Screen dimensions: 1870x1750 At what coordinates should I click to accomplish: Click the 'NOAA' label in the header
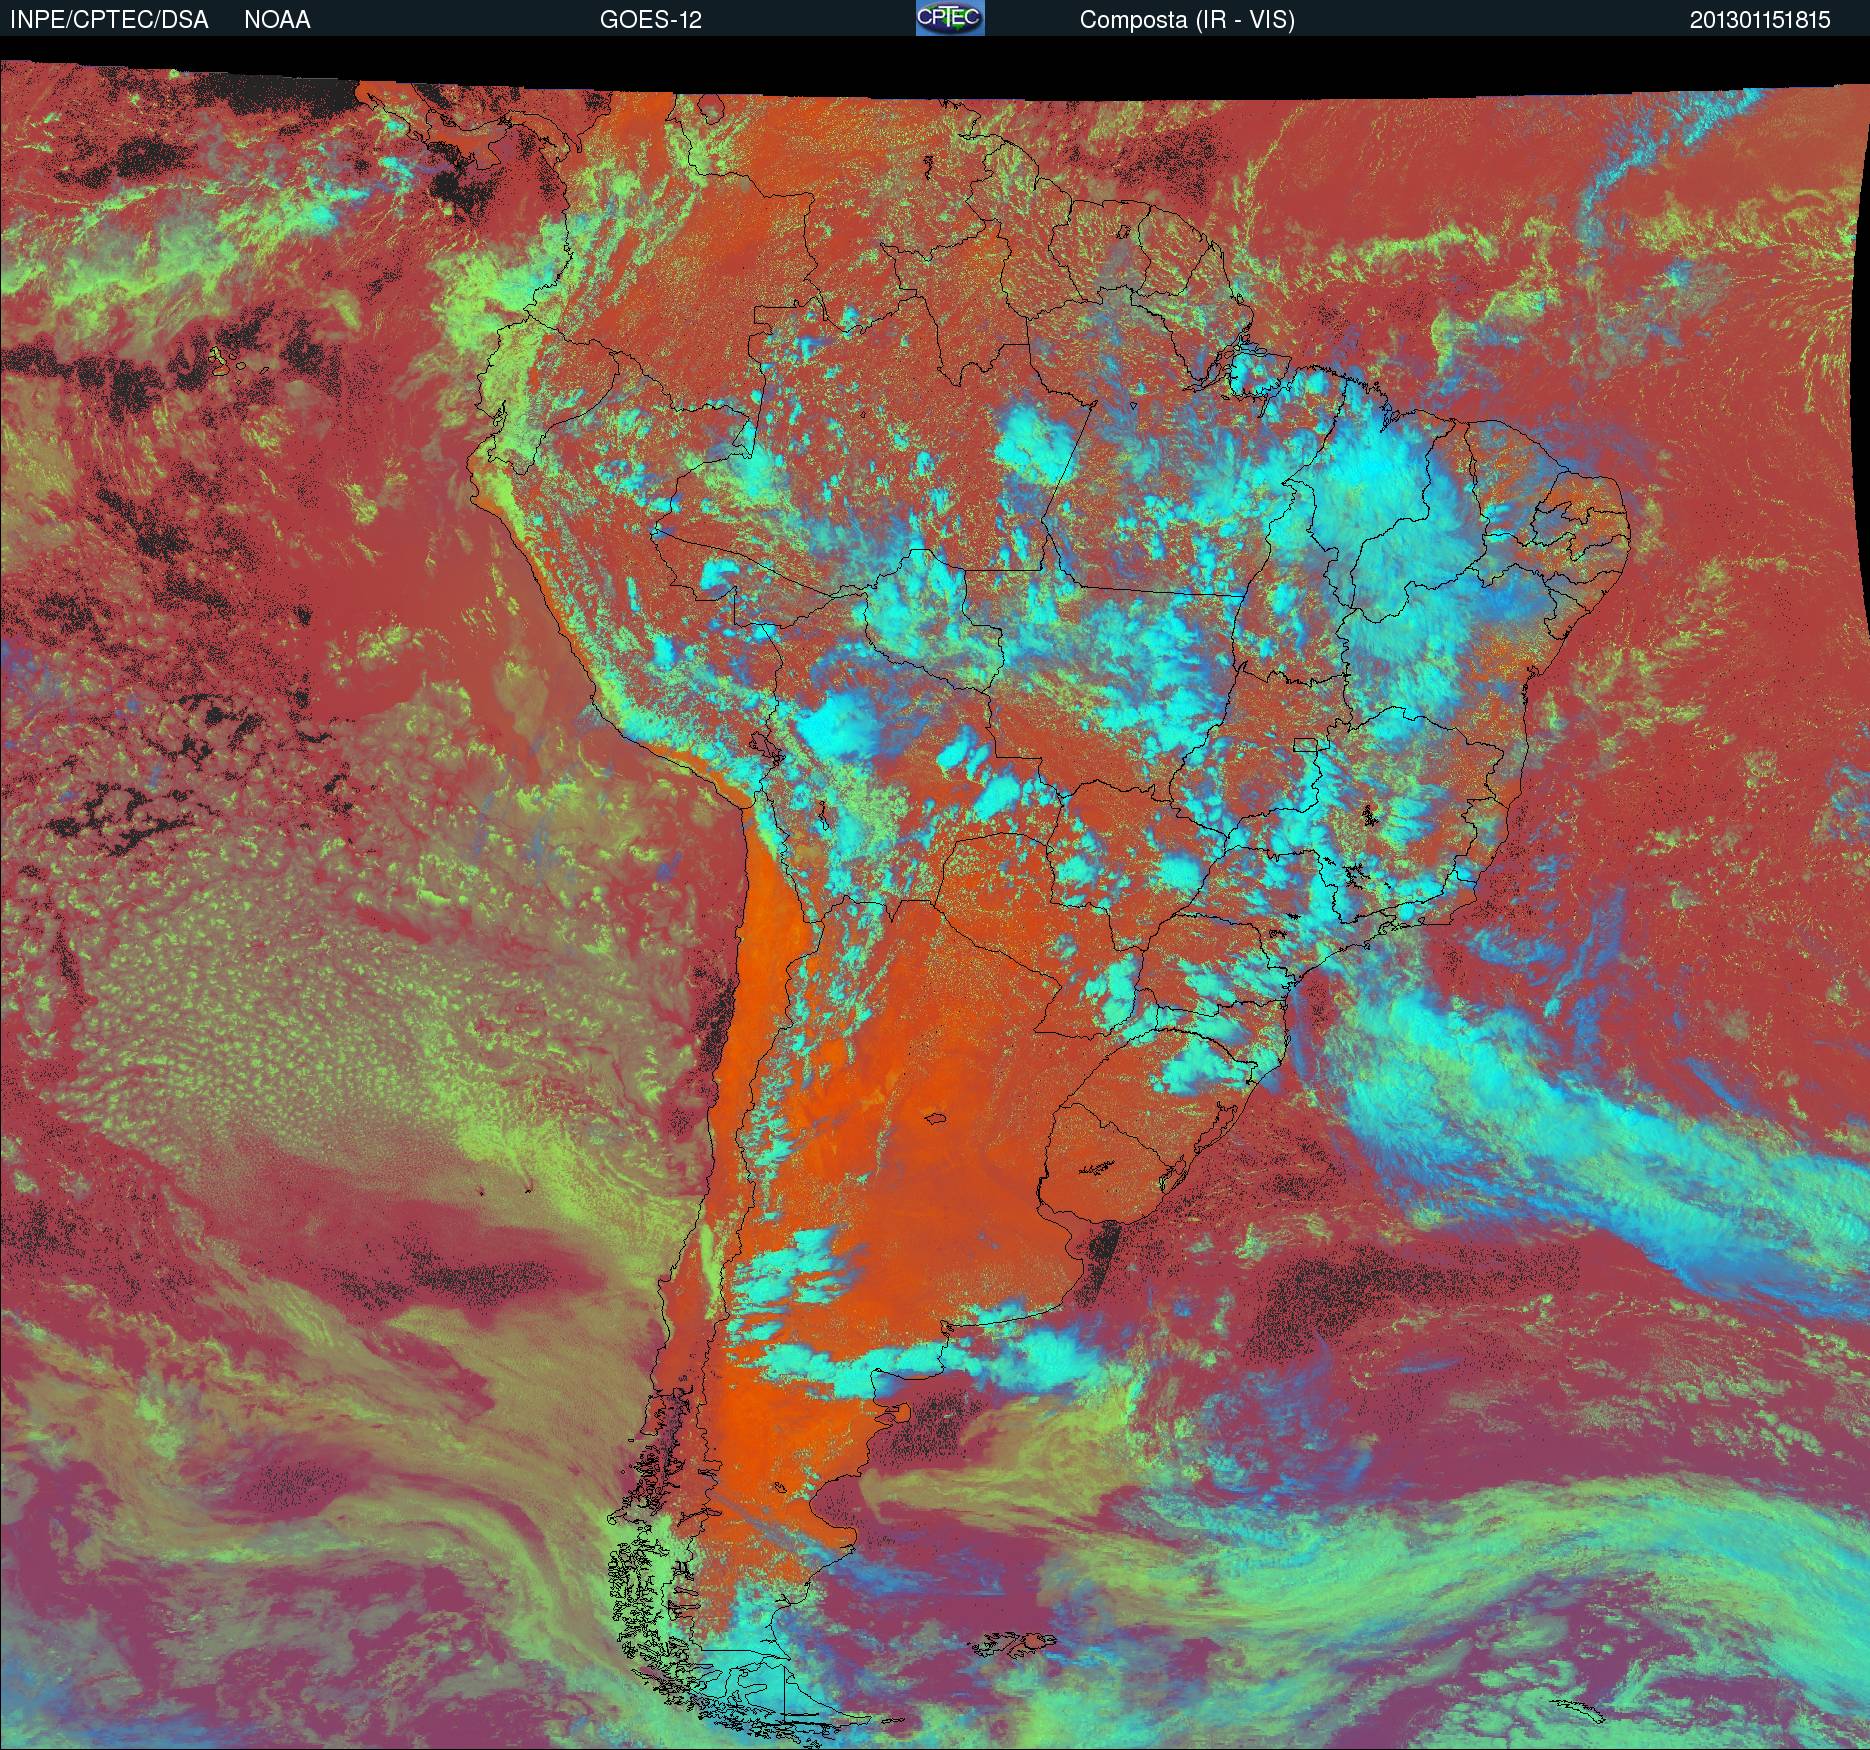[x=277, y=20]
